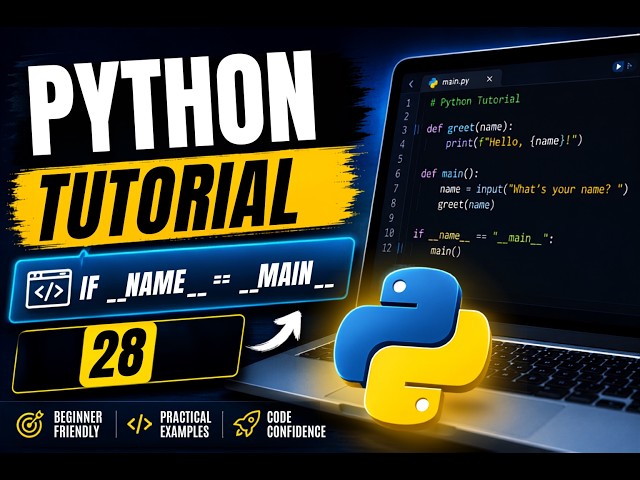Click the BEGINNER FRIENDLY label

pos(78,424)
